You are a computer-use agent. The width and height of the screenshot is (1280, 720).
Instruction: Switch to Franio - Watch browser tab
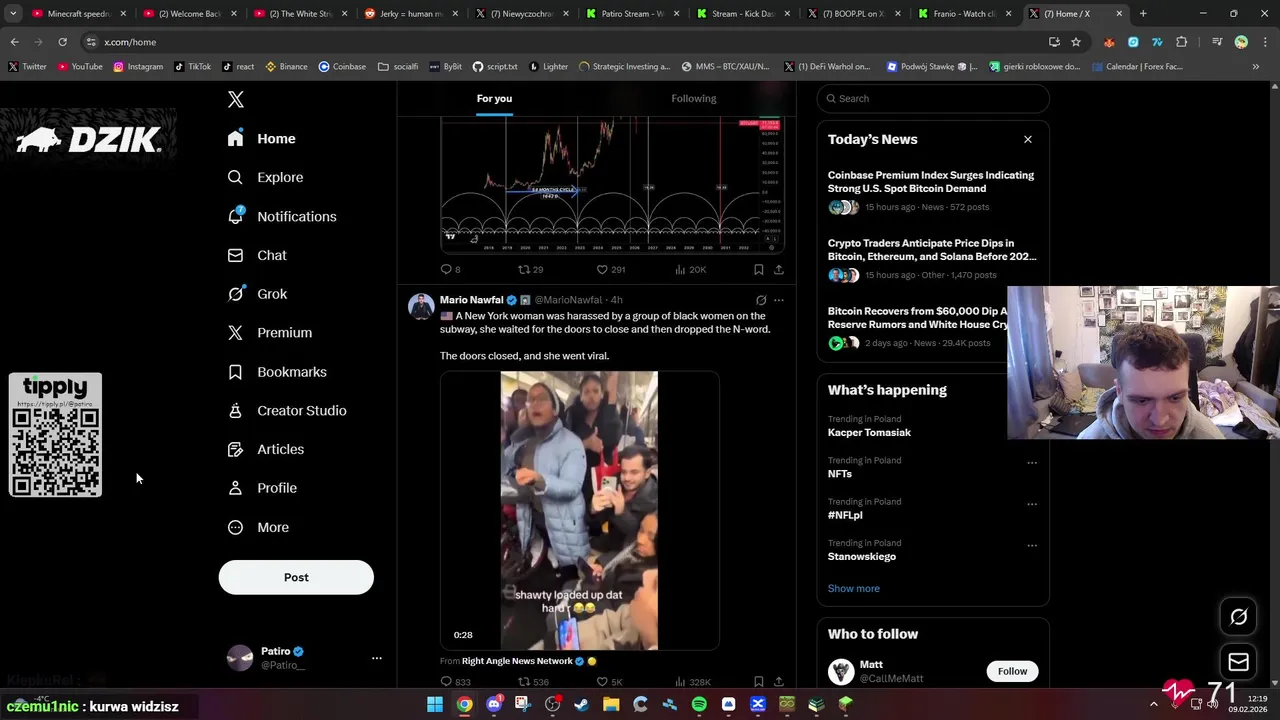(965, 14)
